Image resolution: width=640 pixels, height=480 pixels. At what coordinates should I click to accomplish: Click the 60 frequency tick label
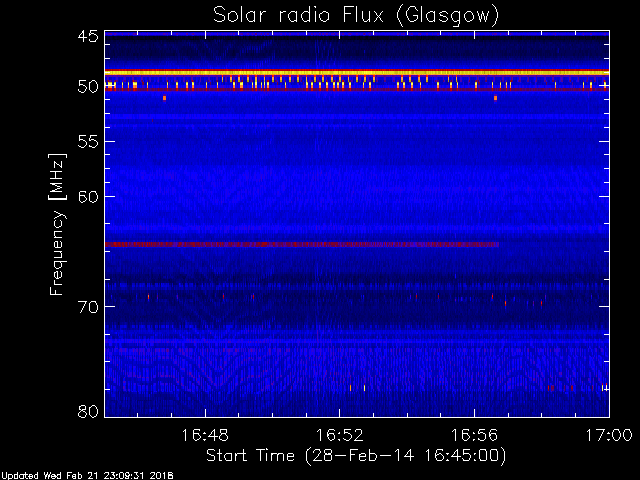pos(88,197)
